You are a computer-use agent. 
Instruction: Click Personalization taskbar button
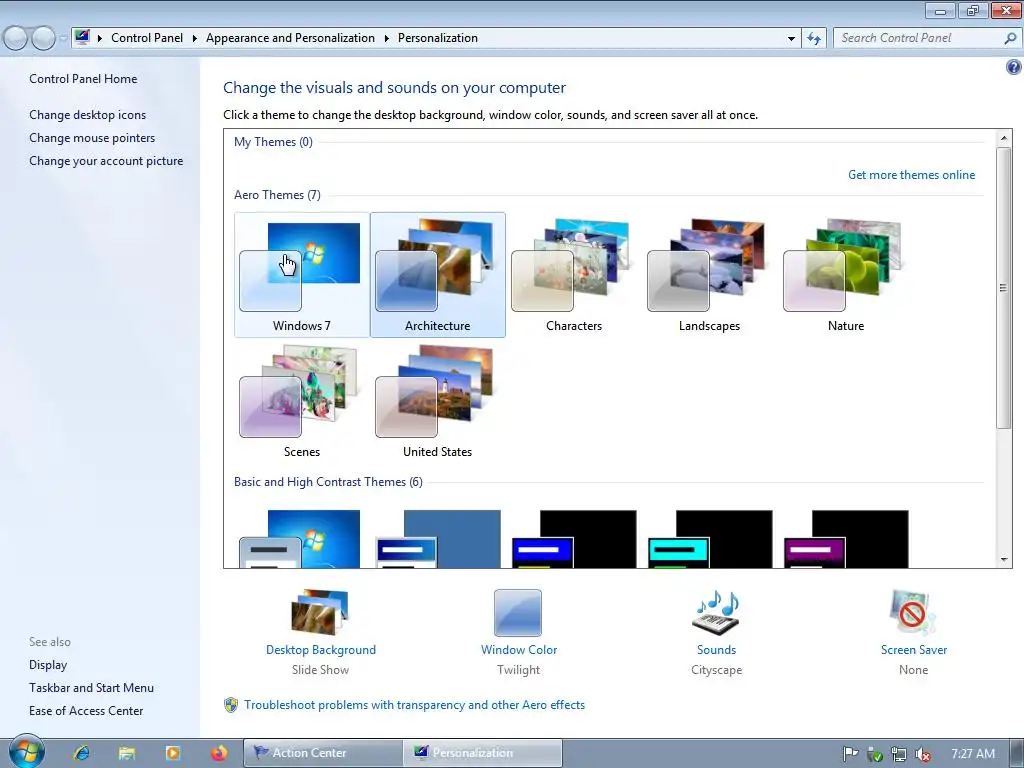tap(483, 753)
